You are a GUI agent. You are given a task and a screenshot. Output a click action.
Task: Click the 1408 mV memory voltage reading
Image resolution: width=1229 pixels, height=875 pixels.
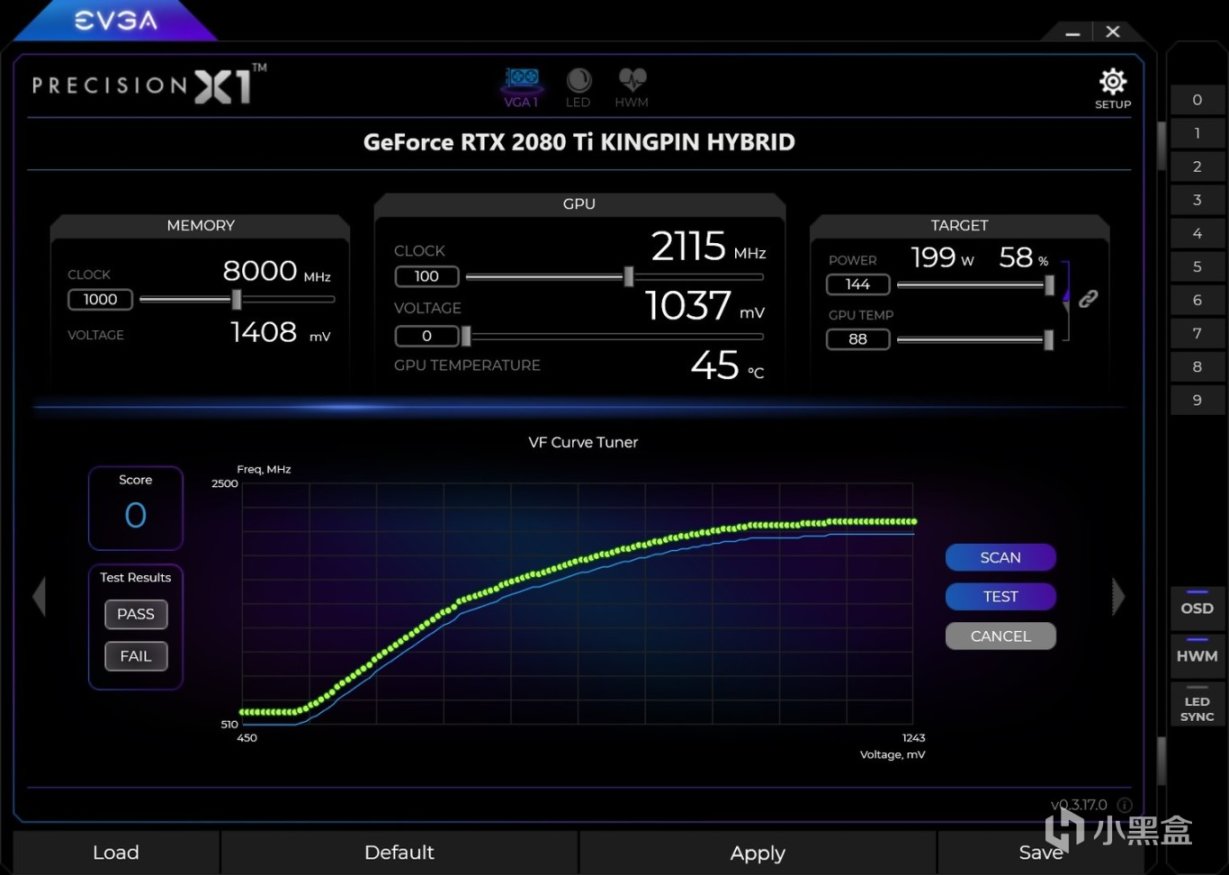(x=280, y=332)
